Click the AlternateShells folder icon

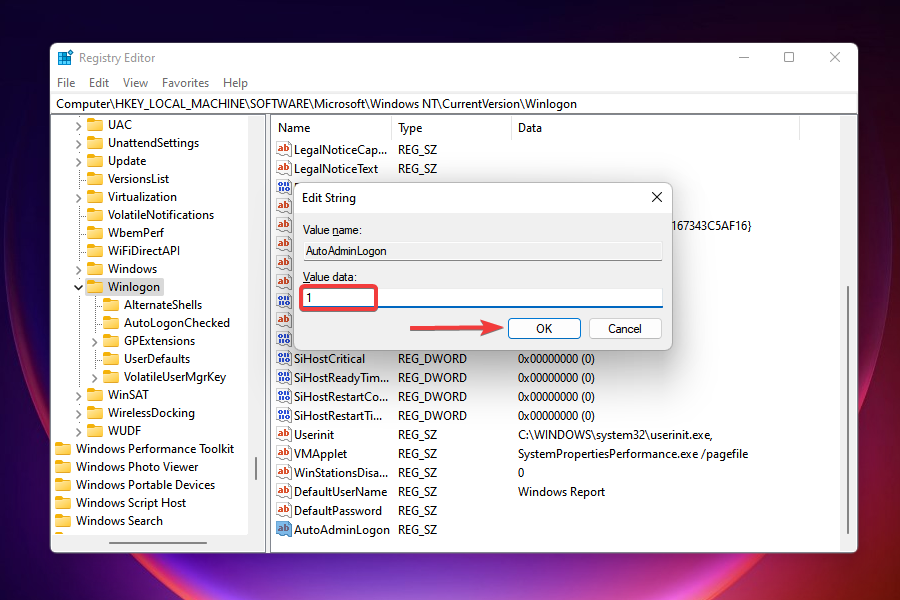(x=111, y=304)
